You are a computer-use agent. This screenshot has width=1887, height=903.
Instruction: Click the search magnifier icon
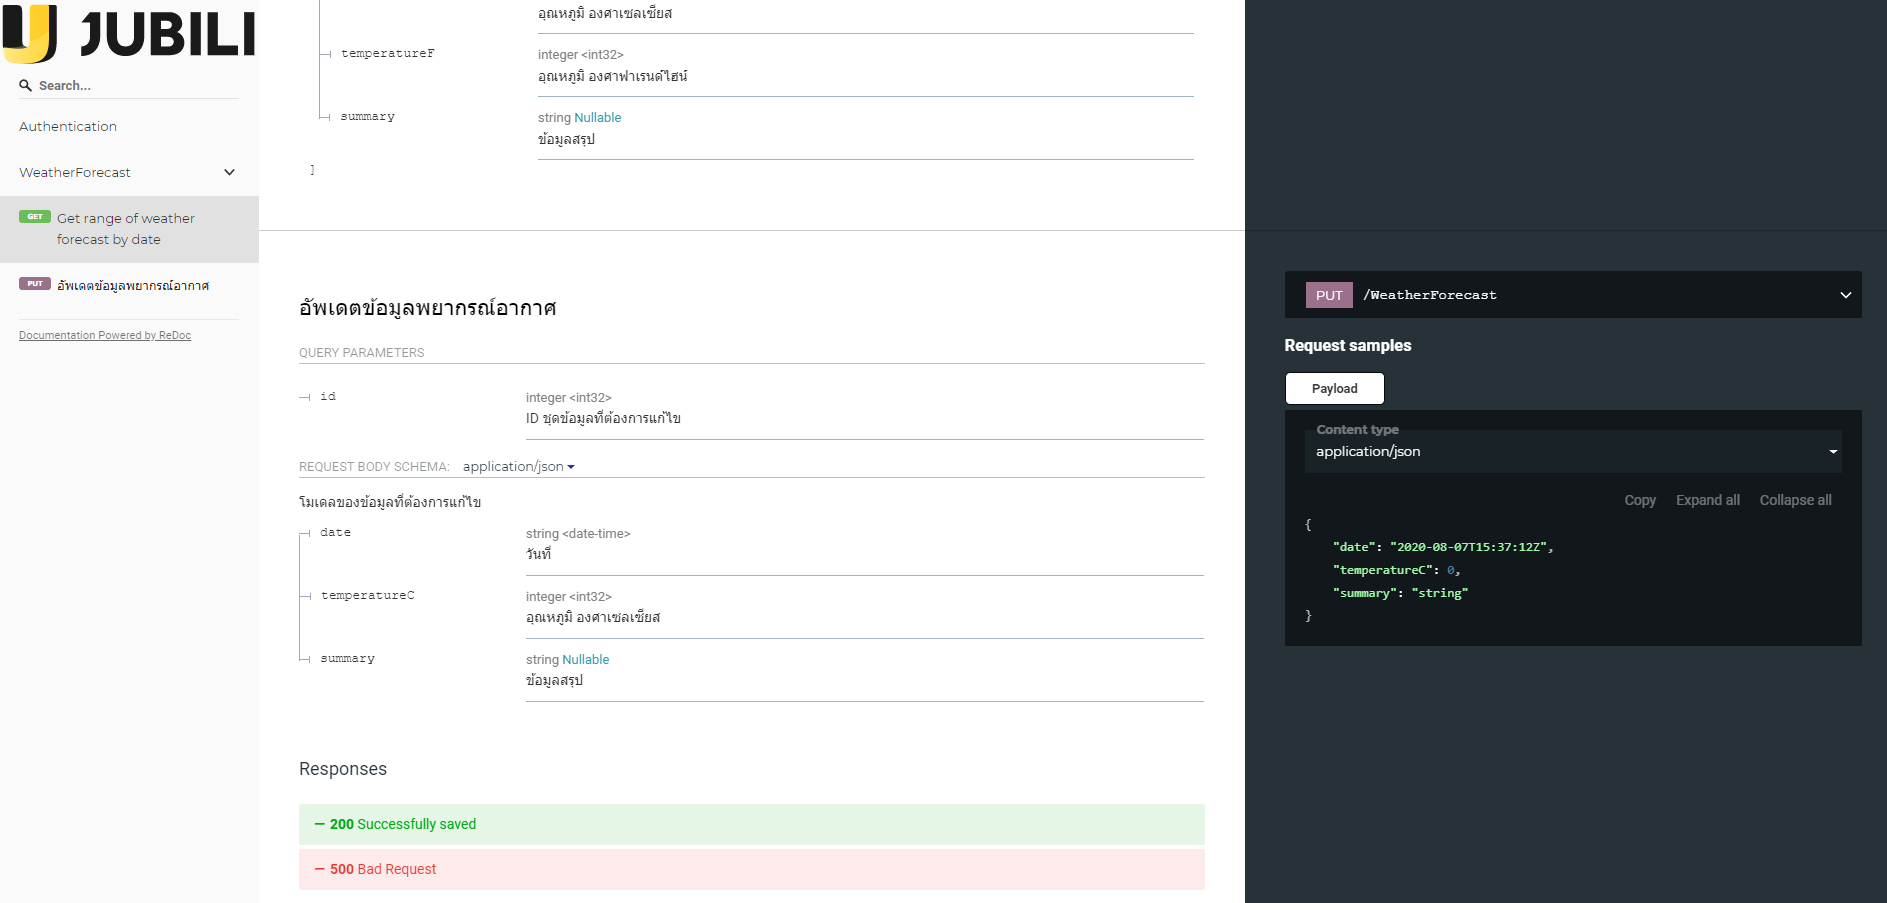[25, 86]
